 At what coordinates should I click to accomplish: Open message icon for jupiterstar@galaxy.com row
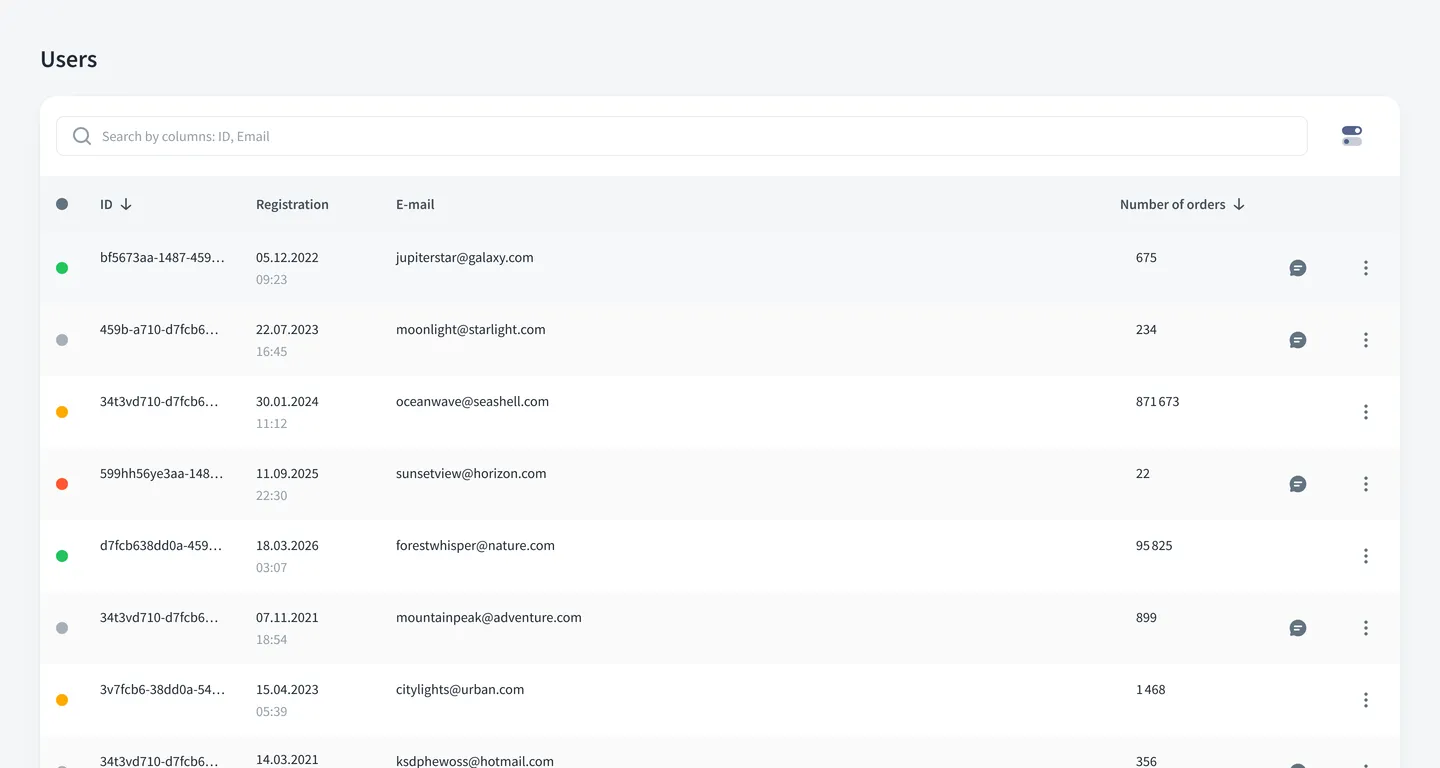pyautogui.click(x=1298, y=268)
